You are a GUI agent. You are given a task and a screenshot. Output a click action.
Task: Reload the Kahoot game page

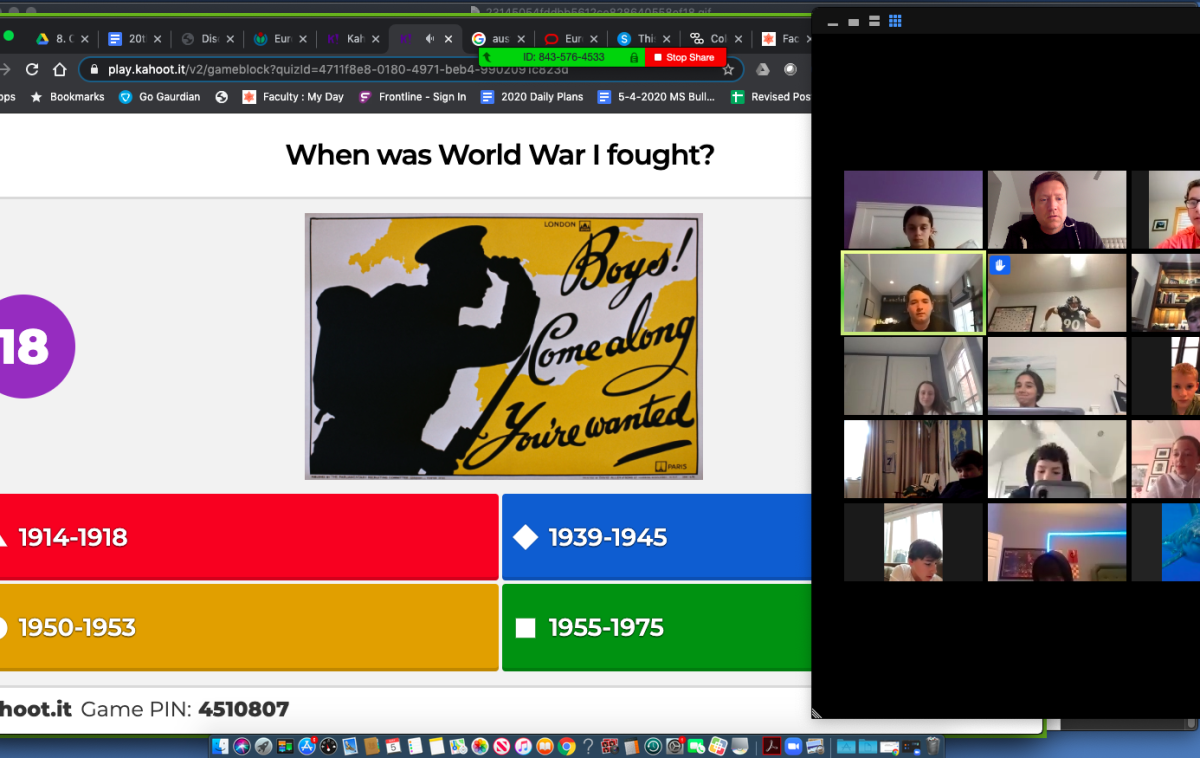(x=31, y=71)
